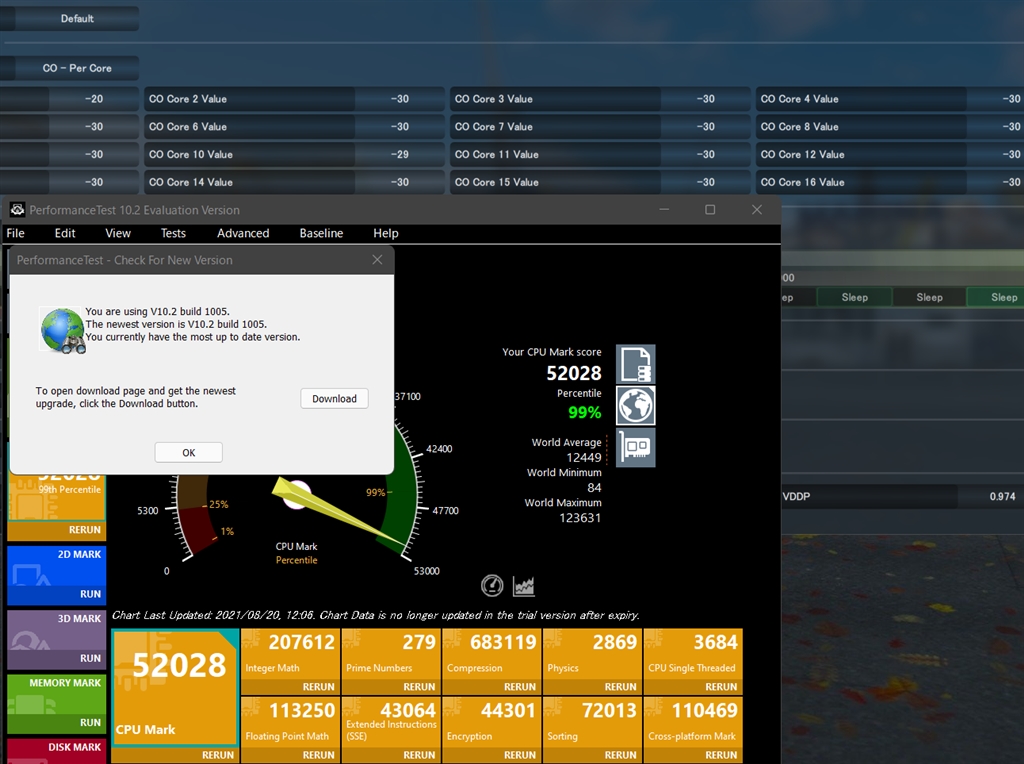This screenshot has height=764, width=1024.
Task: Open the Baseline menu
Action: (x=321, y=233)
